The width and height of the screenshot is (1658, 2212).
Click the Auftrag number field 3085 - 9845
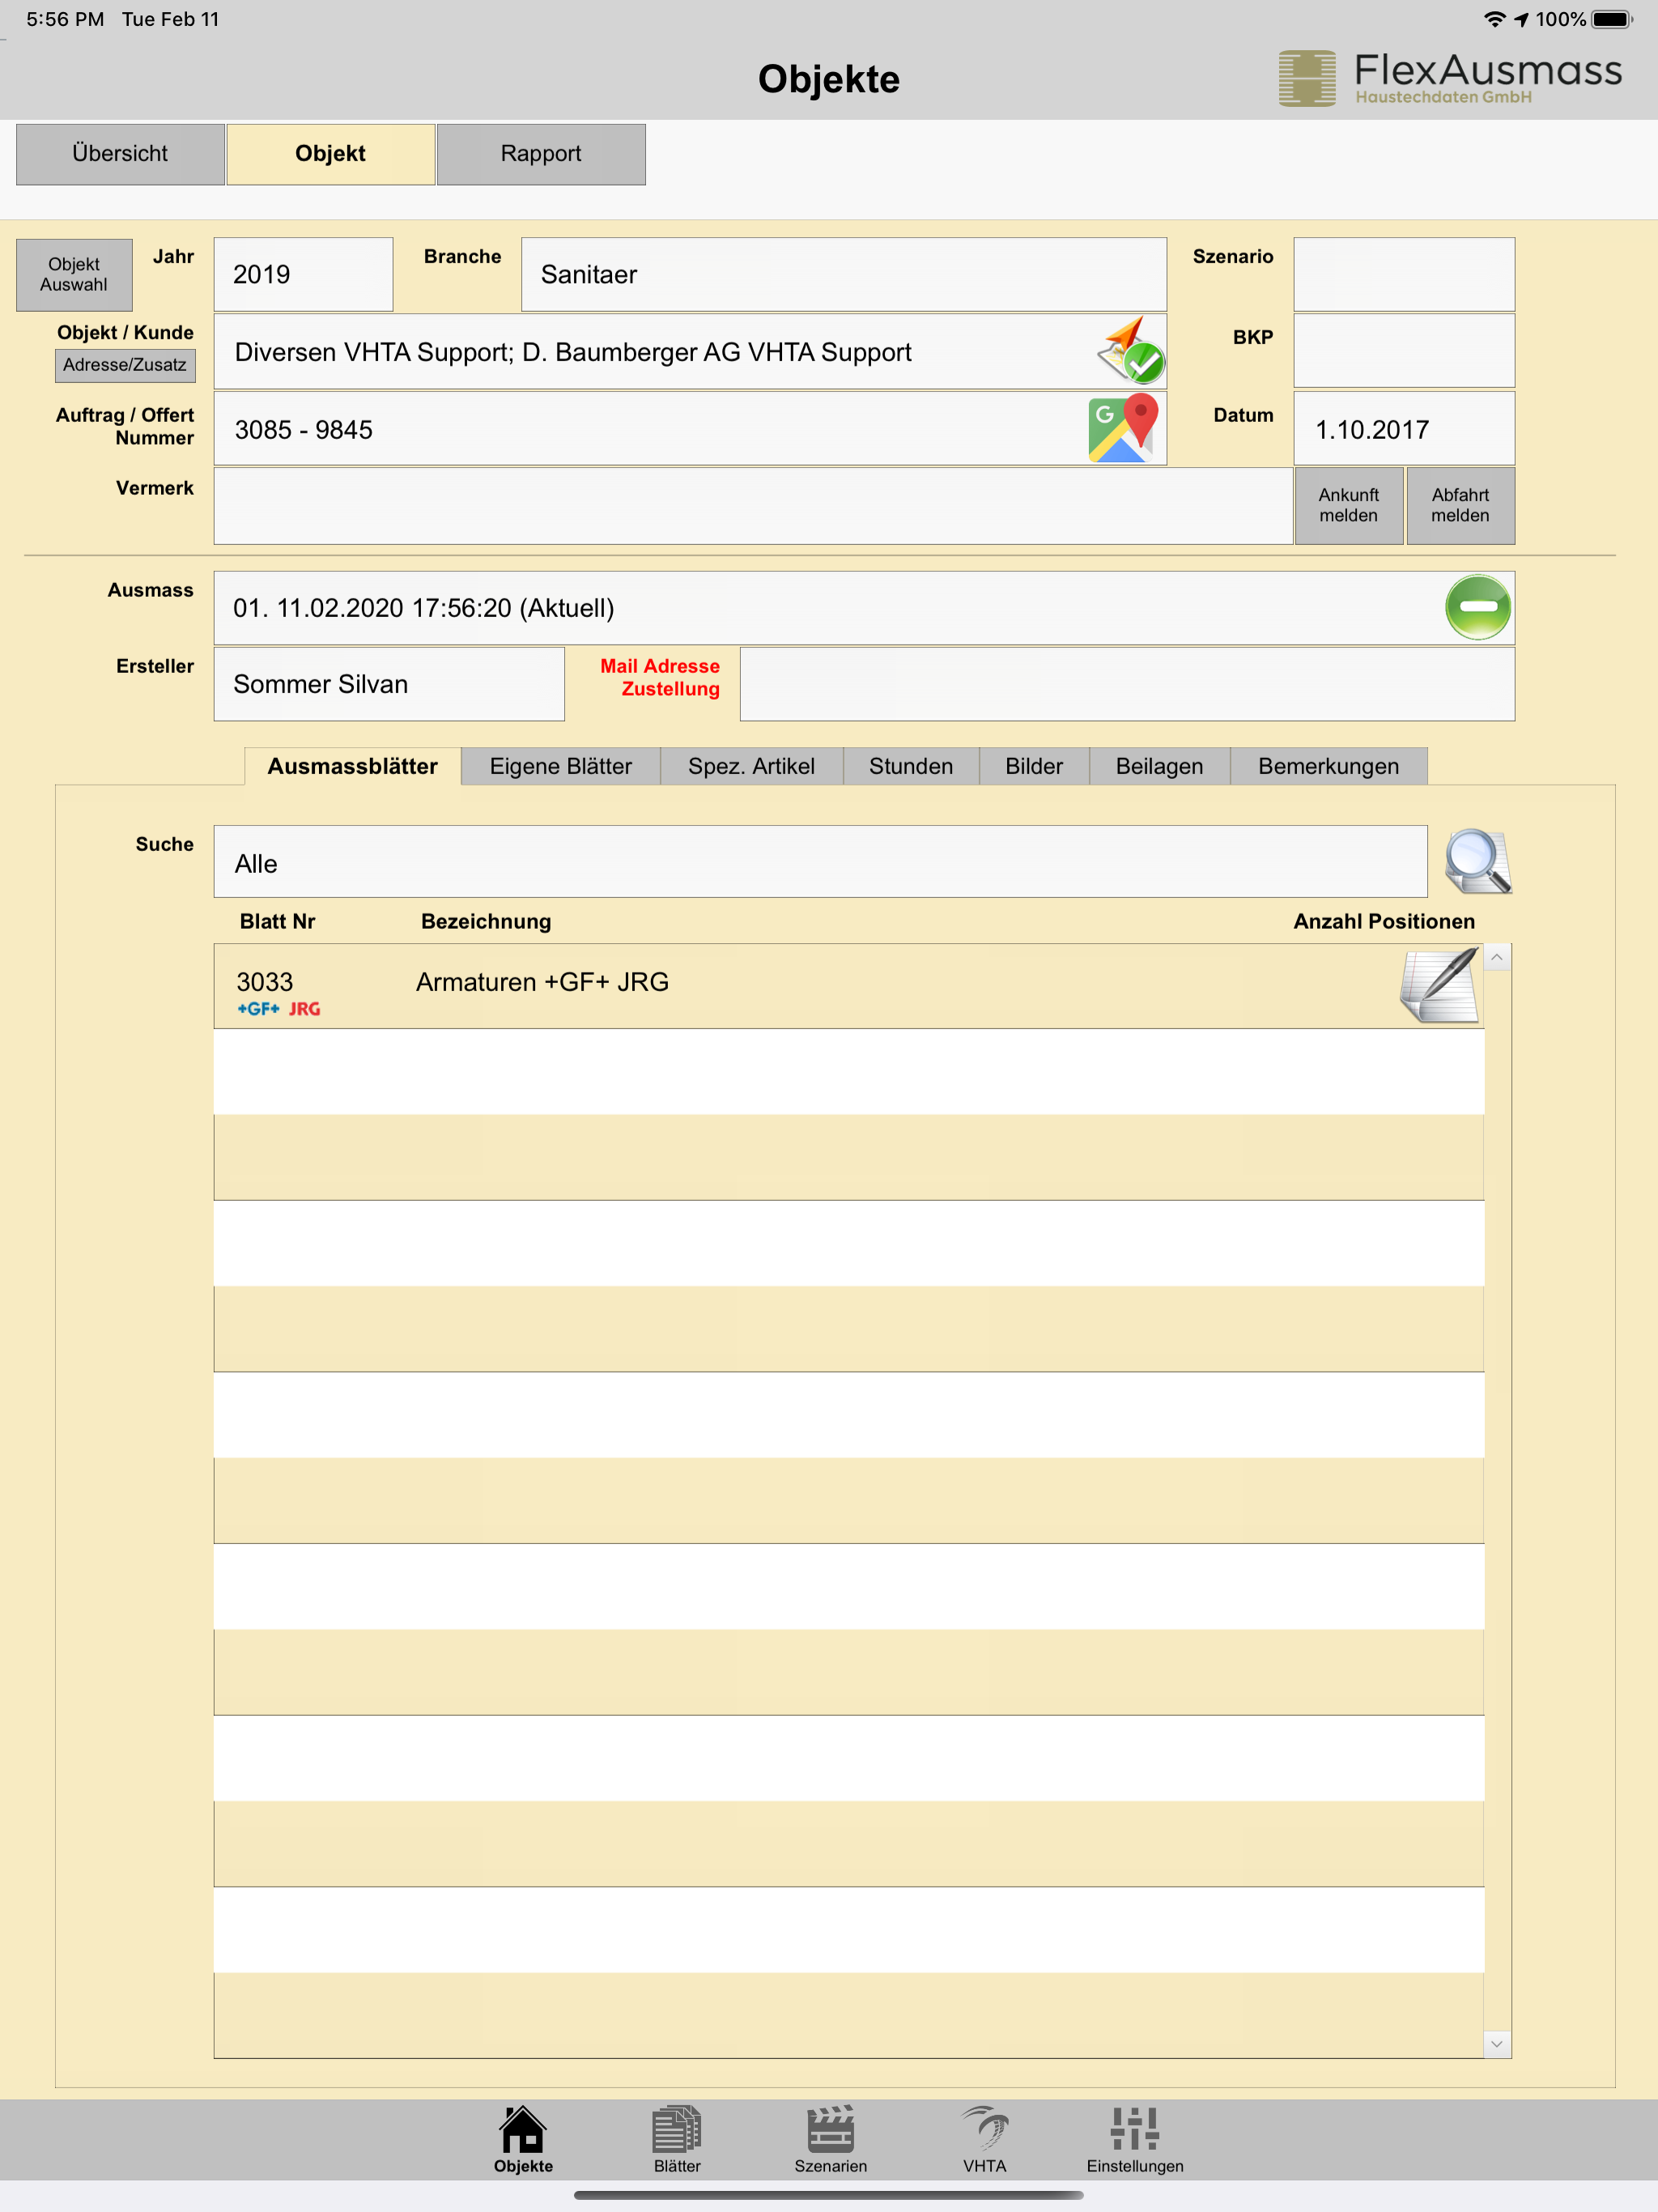coord(690,428)
